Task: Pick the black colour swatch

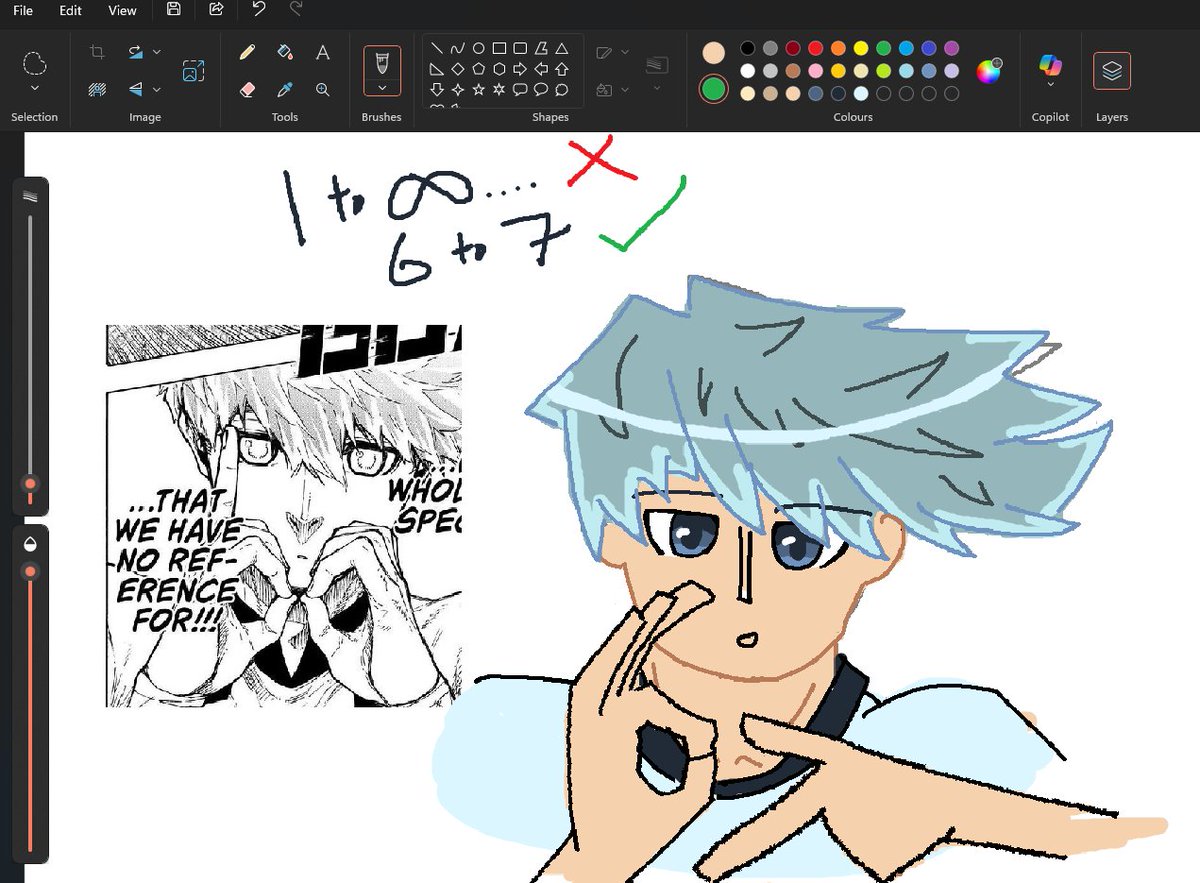Action: 747,48
